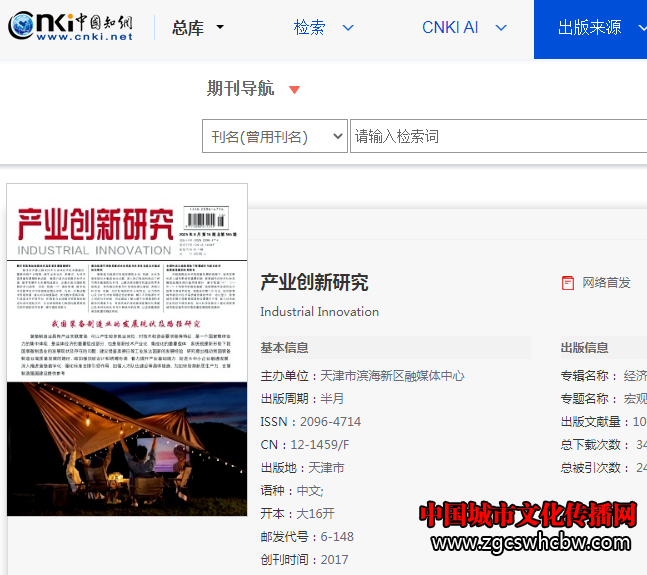Click the CNKI logo
Screen dimensions: 647x575
70,27
